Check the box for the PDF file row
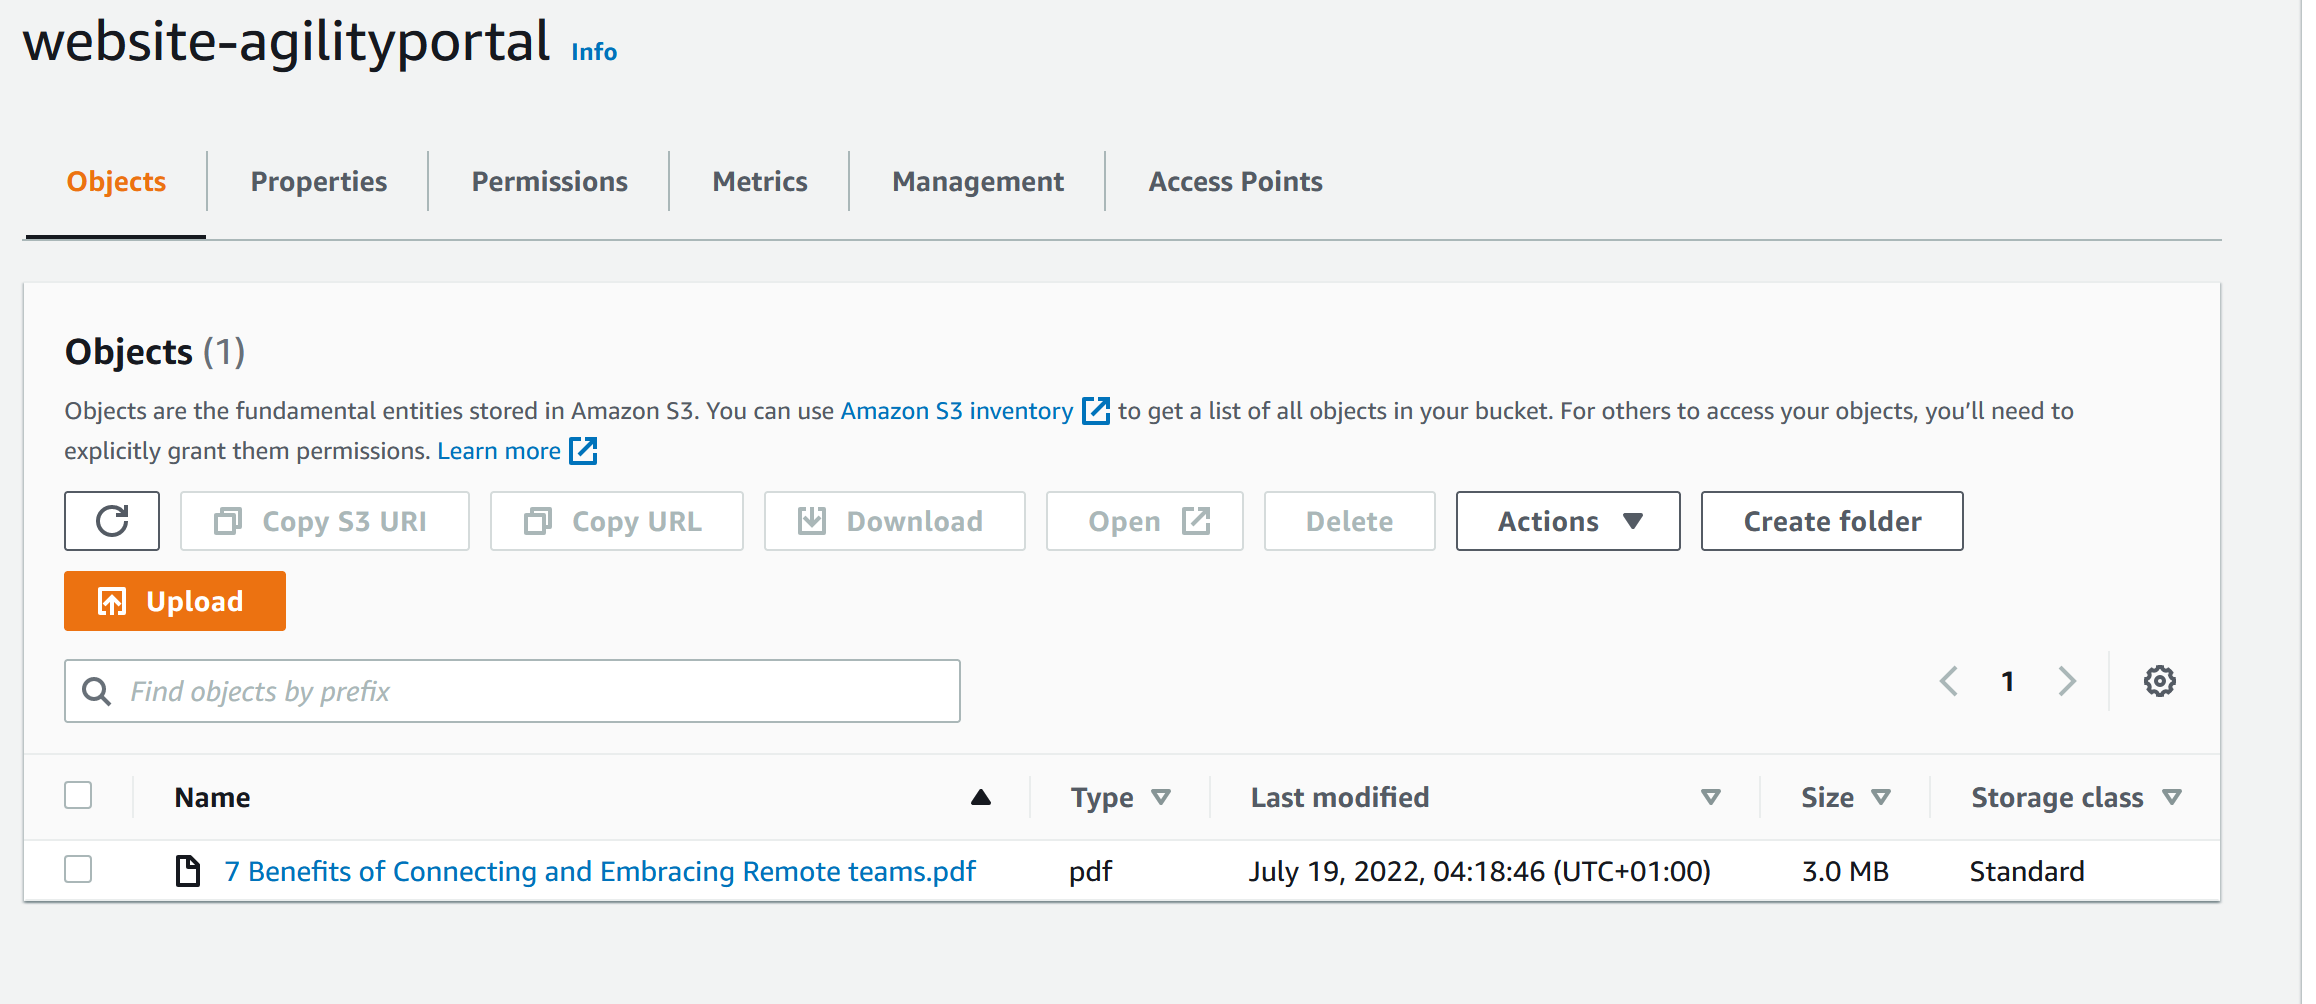2316x1004 pixels. 78,870
